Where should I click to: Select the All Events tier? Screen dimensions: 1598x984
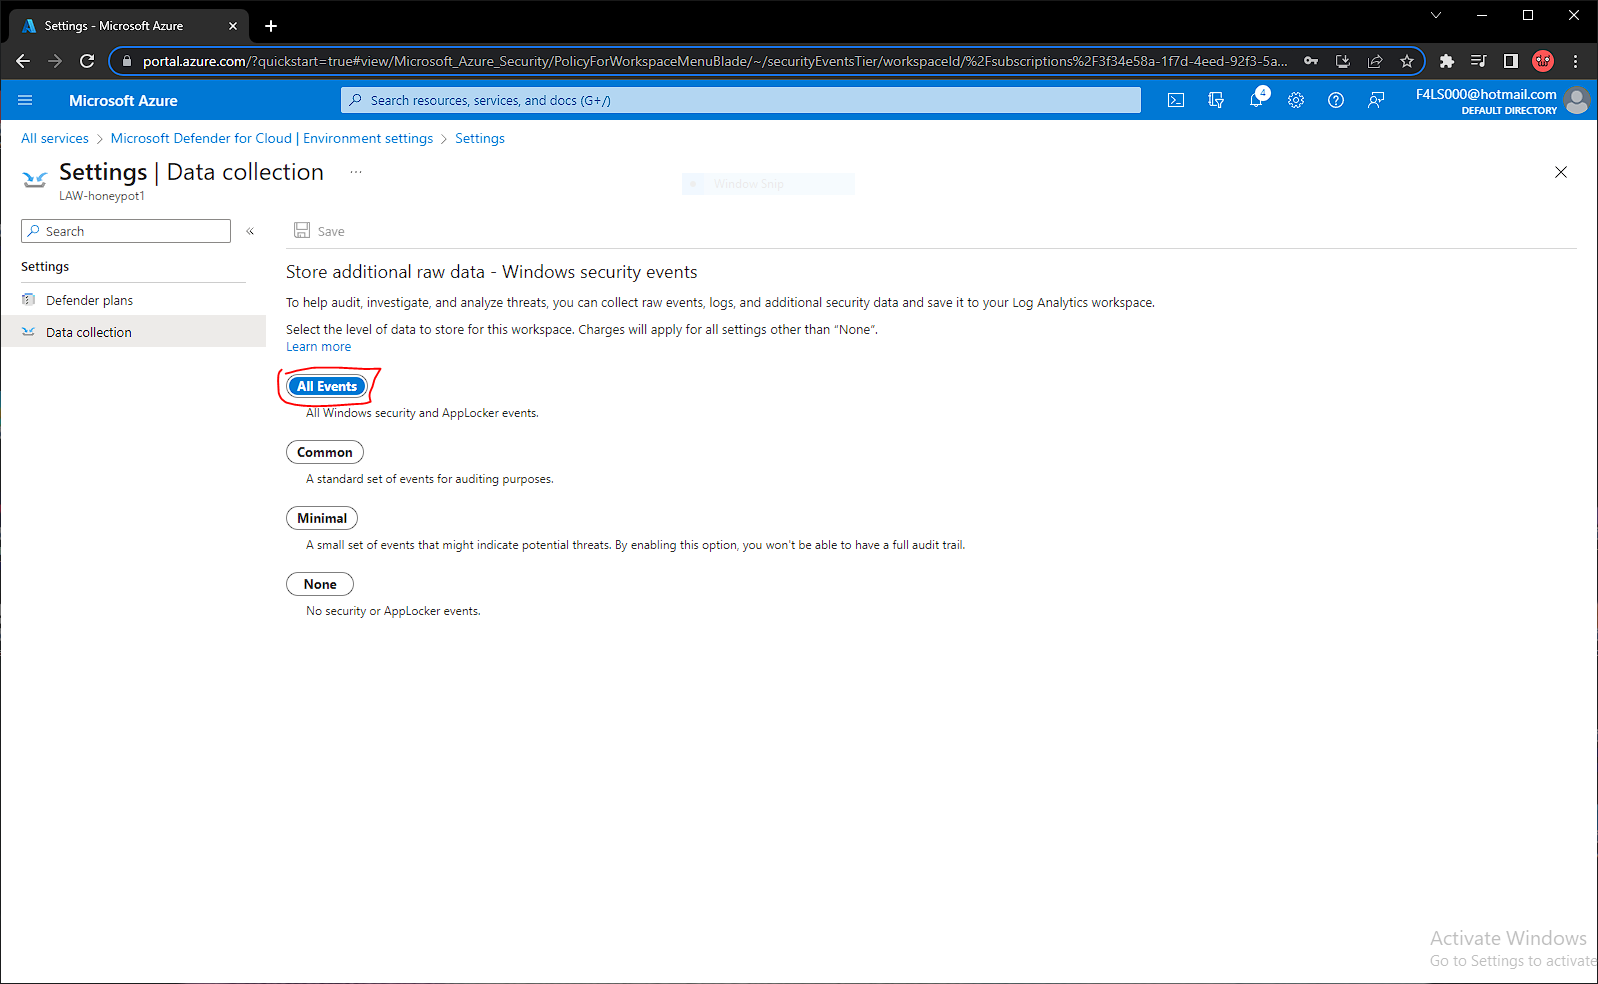(x=327, y=386)
